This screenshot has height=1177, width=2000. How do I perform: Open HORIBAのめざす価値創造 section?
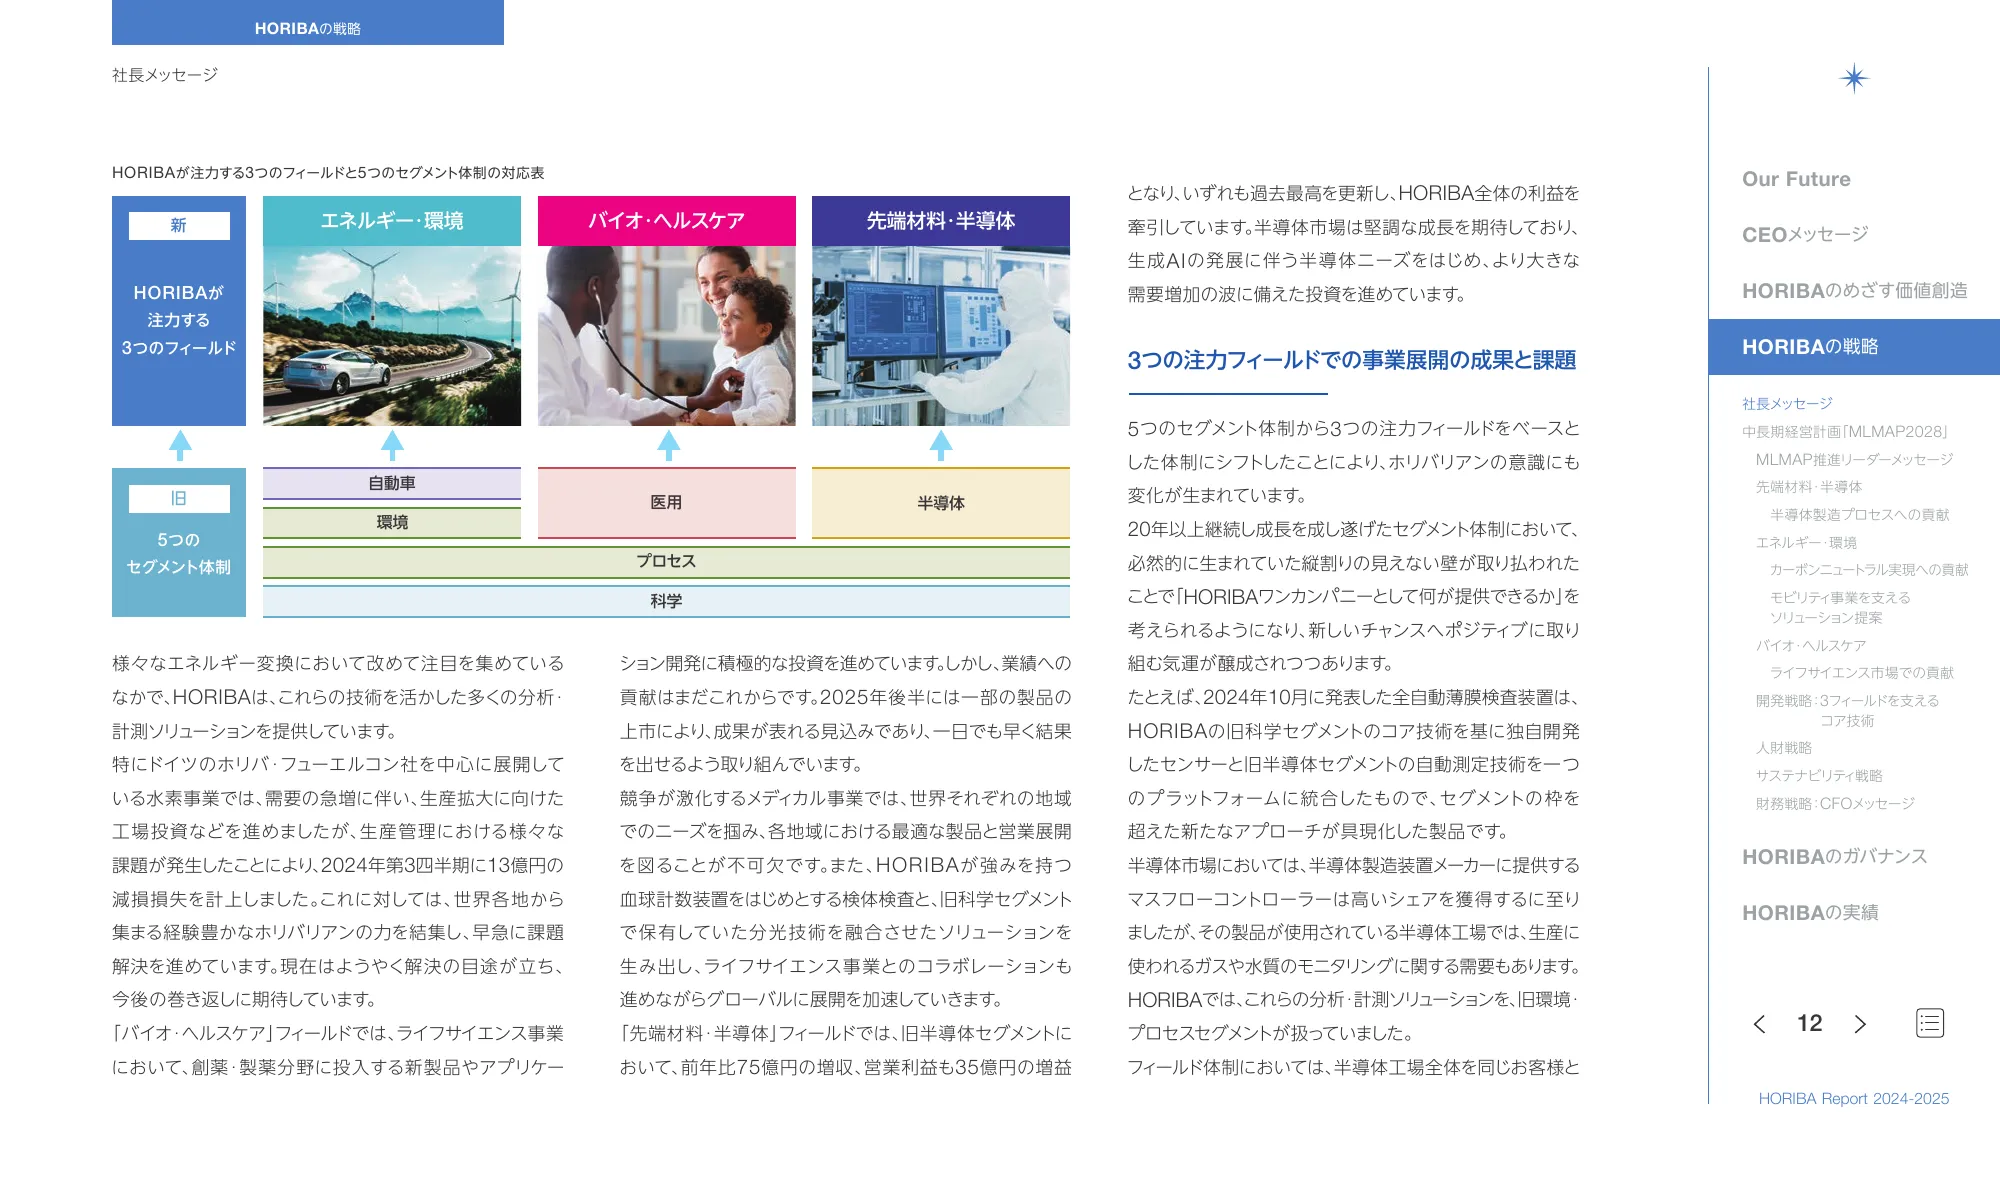coord(1853,291)
